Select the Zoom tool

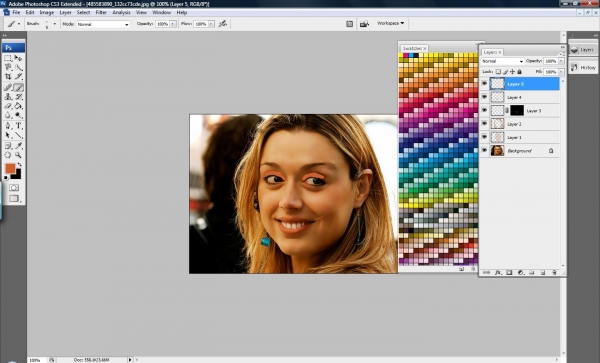18,155
